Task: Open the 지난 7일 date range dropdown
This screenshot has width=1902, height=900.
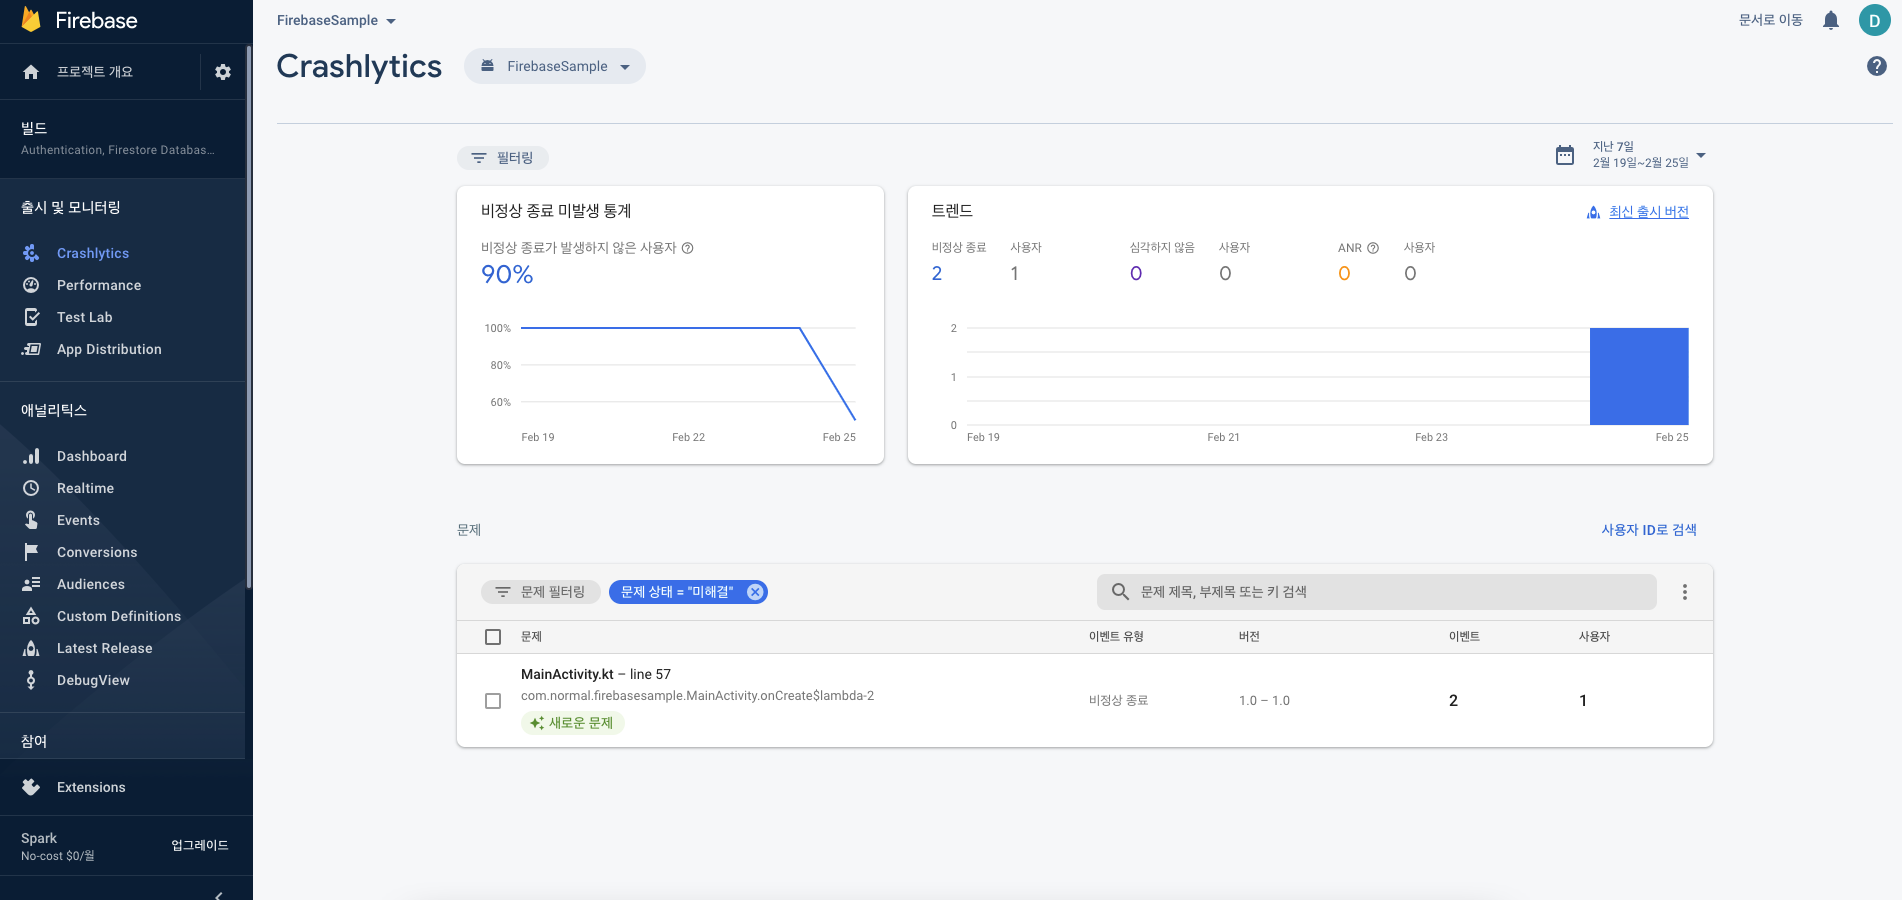Action: point(1649,155)
